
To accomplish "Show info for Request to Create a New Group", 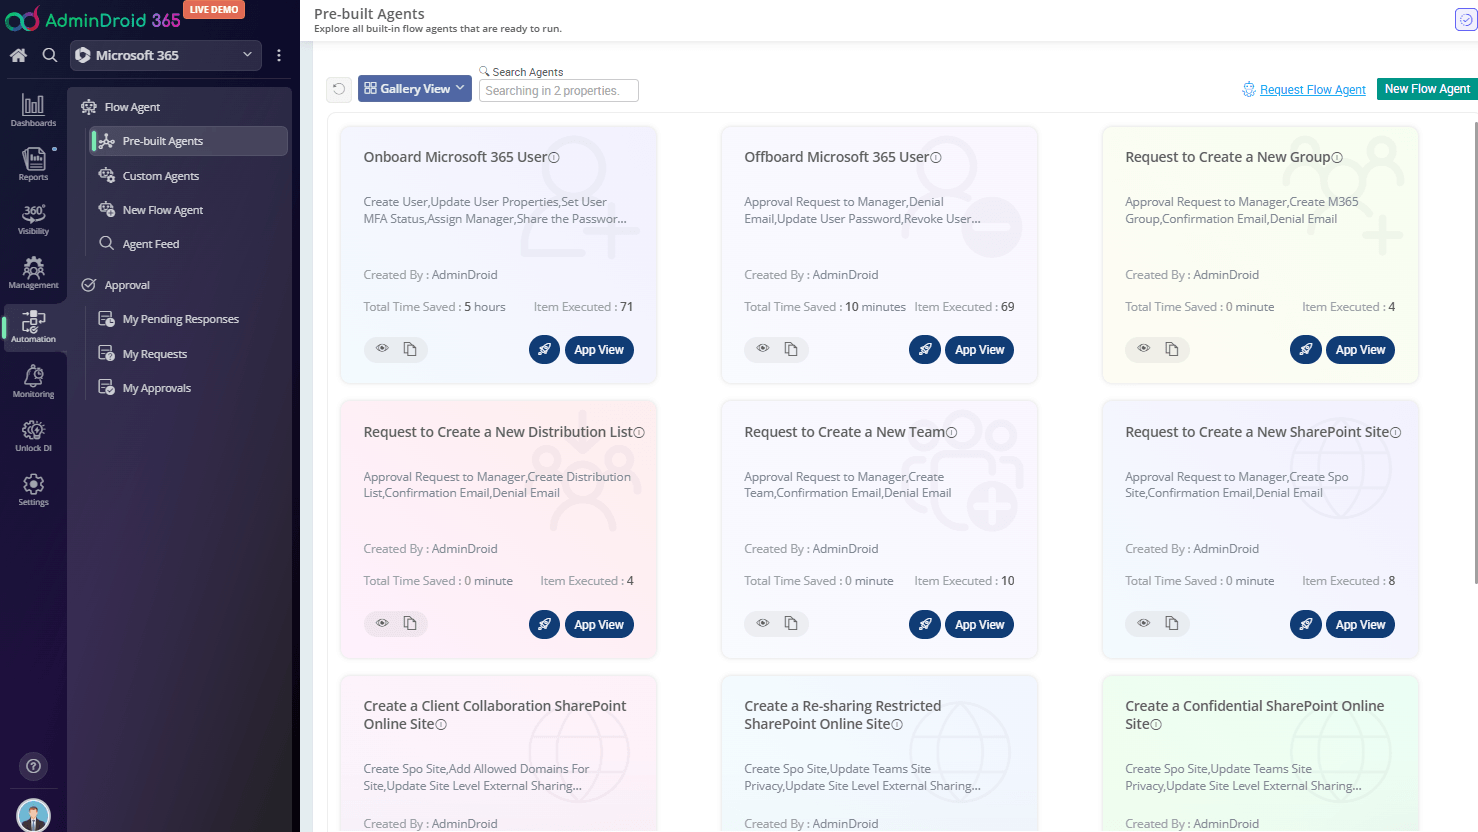I will click(1337, 158).
